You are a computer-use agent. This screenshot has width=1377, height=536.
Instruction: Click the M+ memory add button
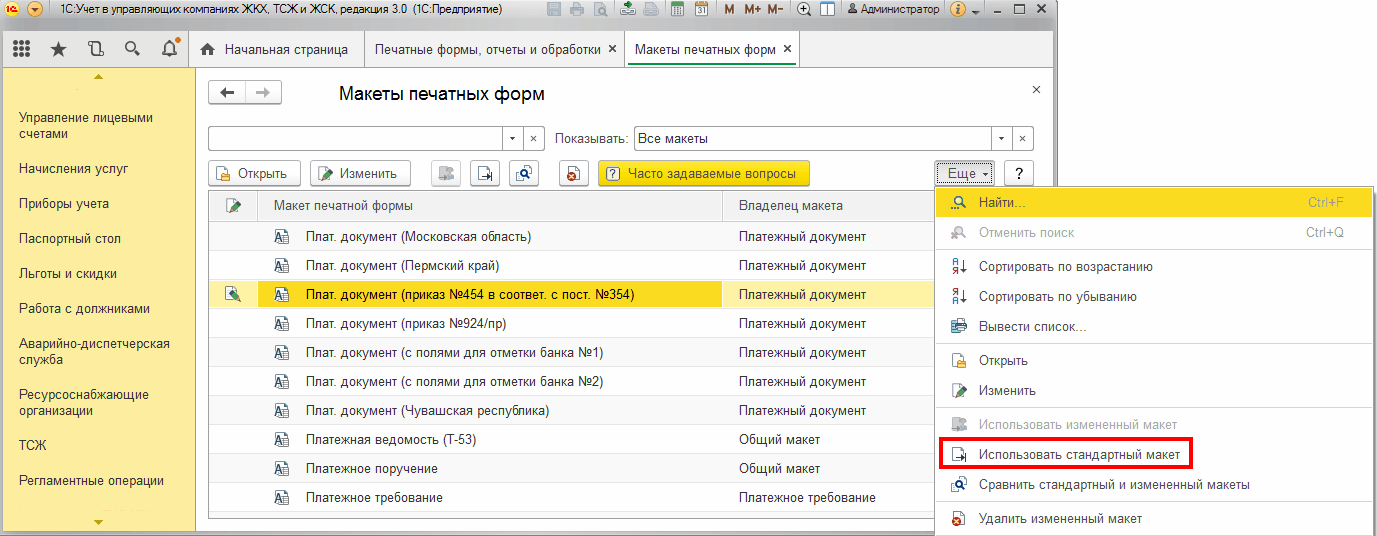[752, 9]
